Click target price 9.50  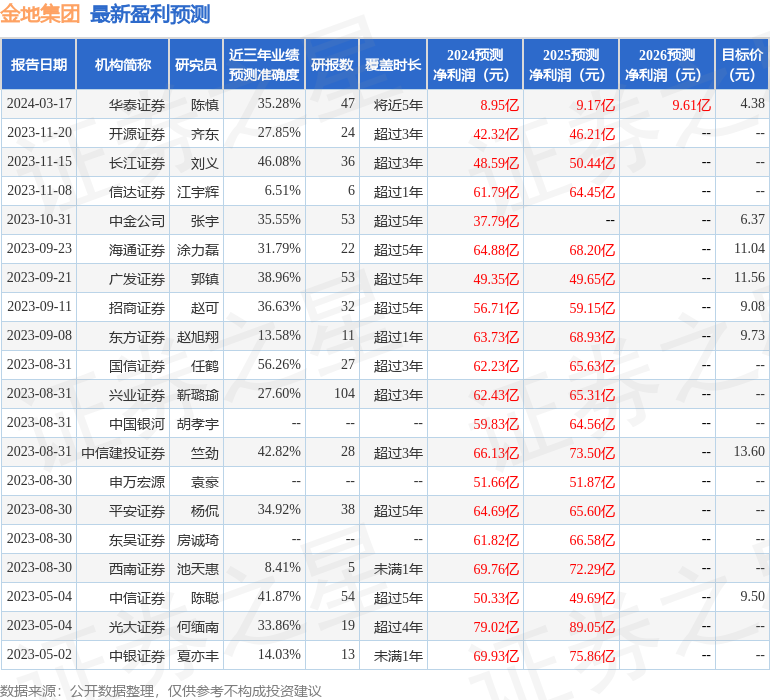coord(752,596)
